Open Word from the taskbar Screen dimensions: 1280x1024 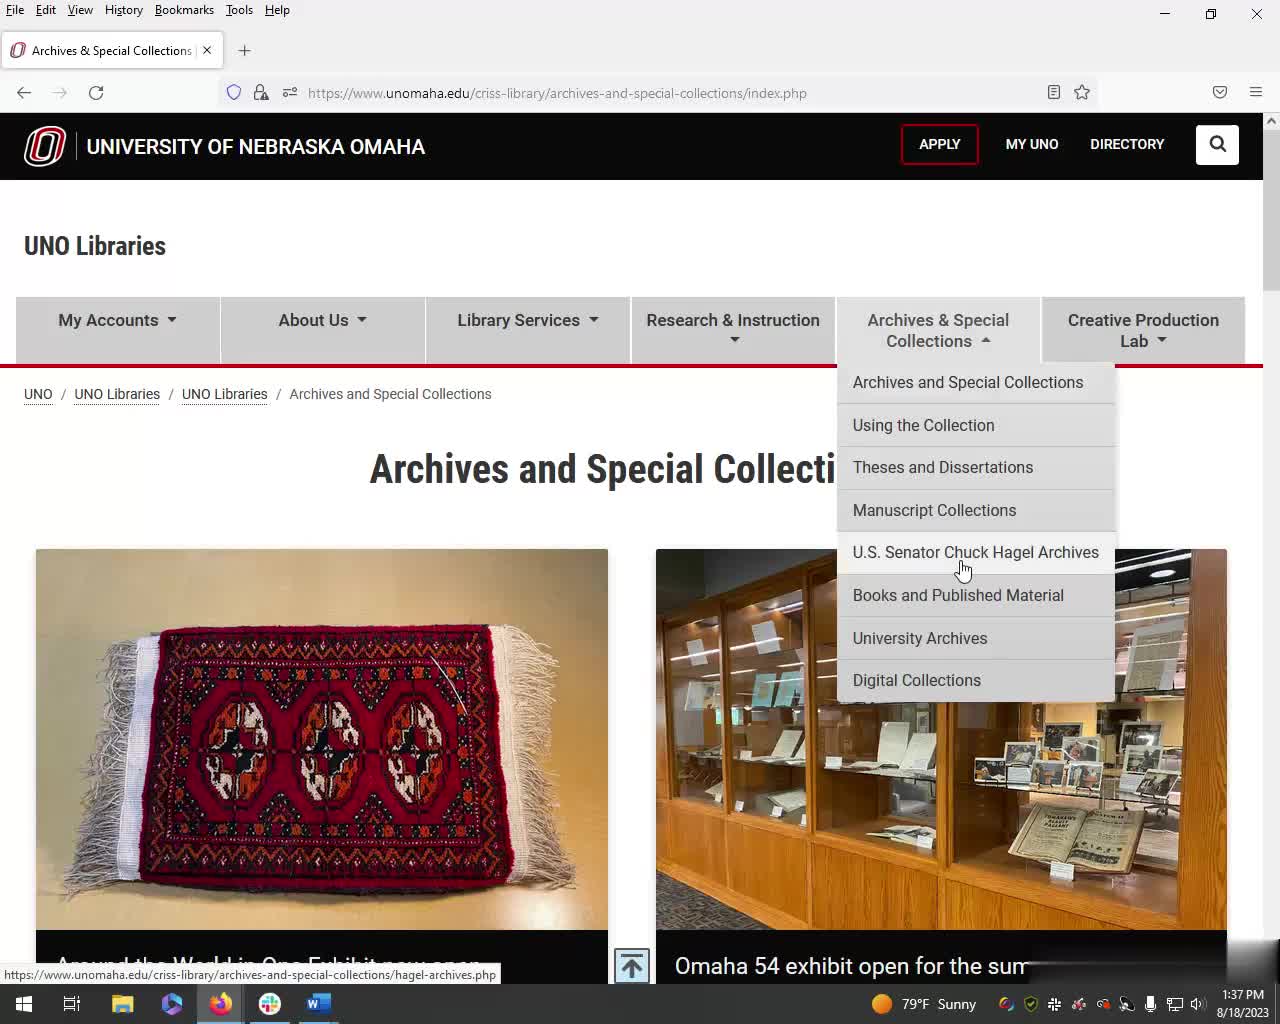pos(318,1004)
